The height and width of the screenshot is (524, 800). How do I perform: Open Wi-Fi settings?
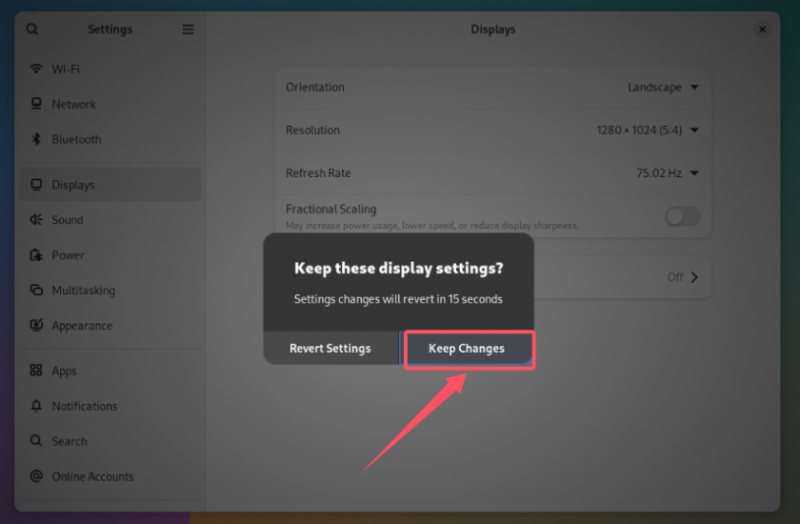(x=110, y=68)
